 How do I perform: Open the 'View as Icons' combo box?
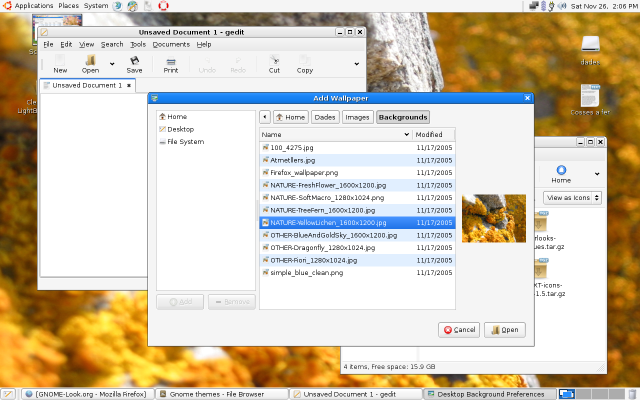pyautogui.click(x=572, y=198)
